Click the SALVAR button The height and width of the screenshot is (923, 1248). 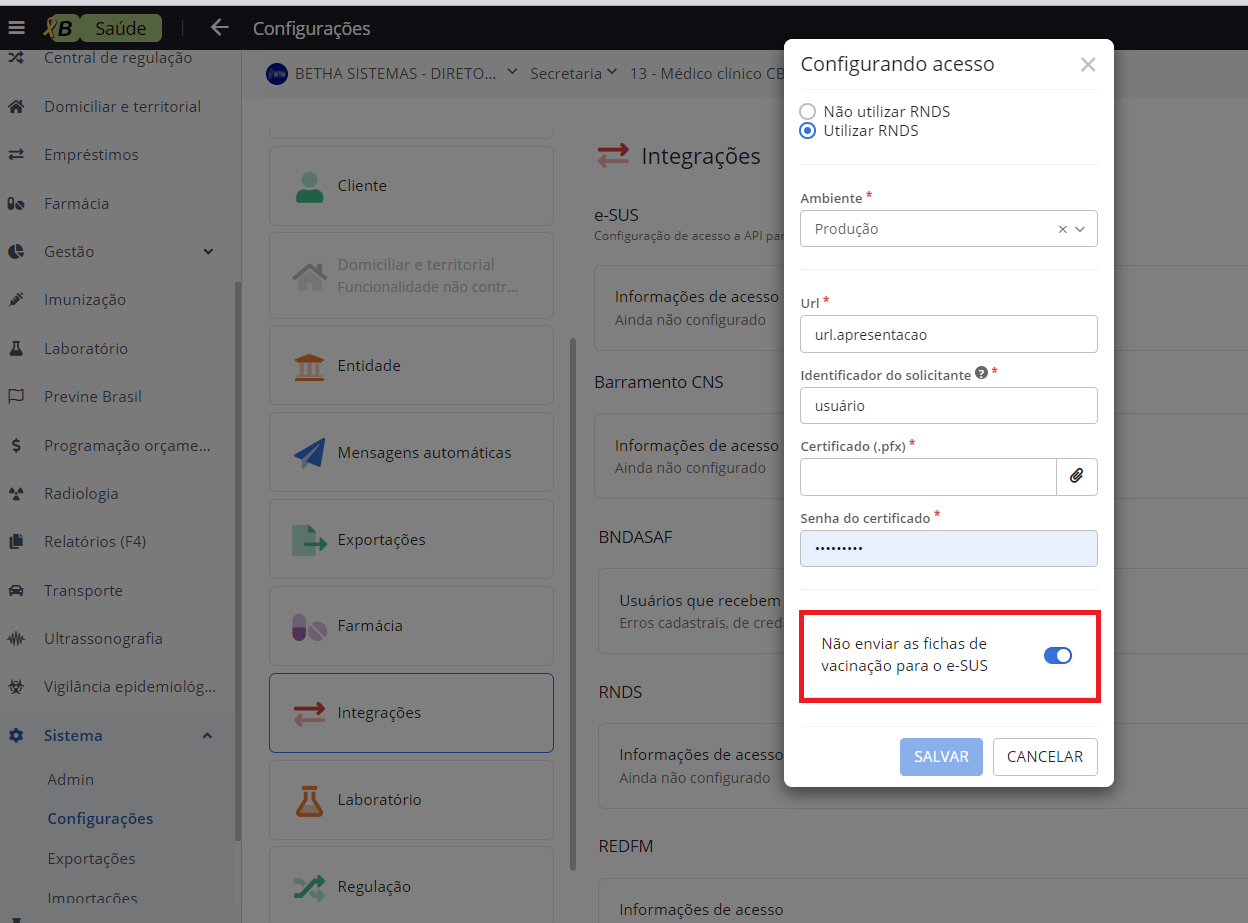coord(941,757)
